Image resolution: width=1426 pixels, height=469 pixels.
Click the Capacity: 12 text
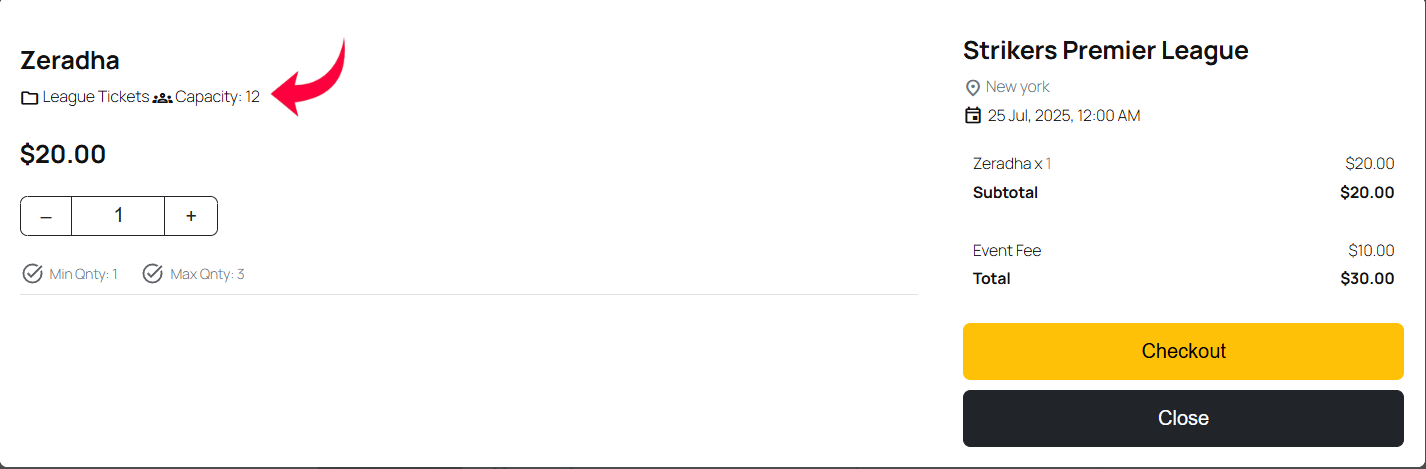[x=217, y=97]
